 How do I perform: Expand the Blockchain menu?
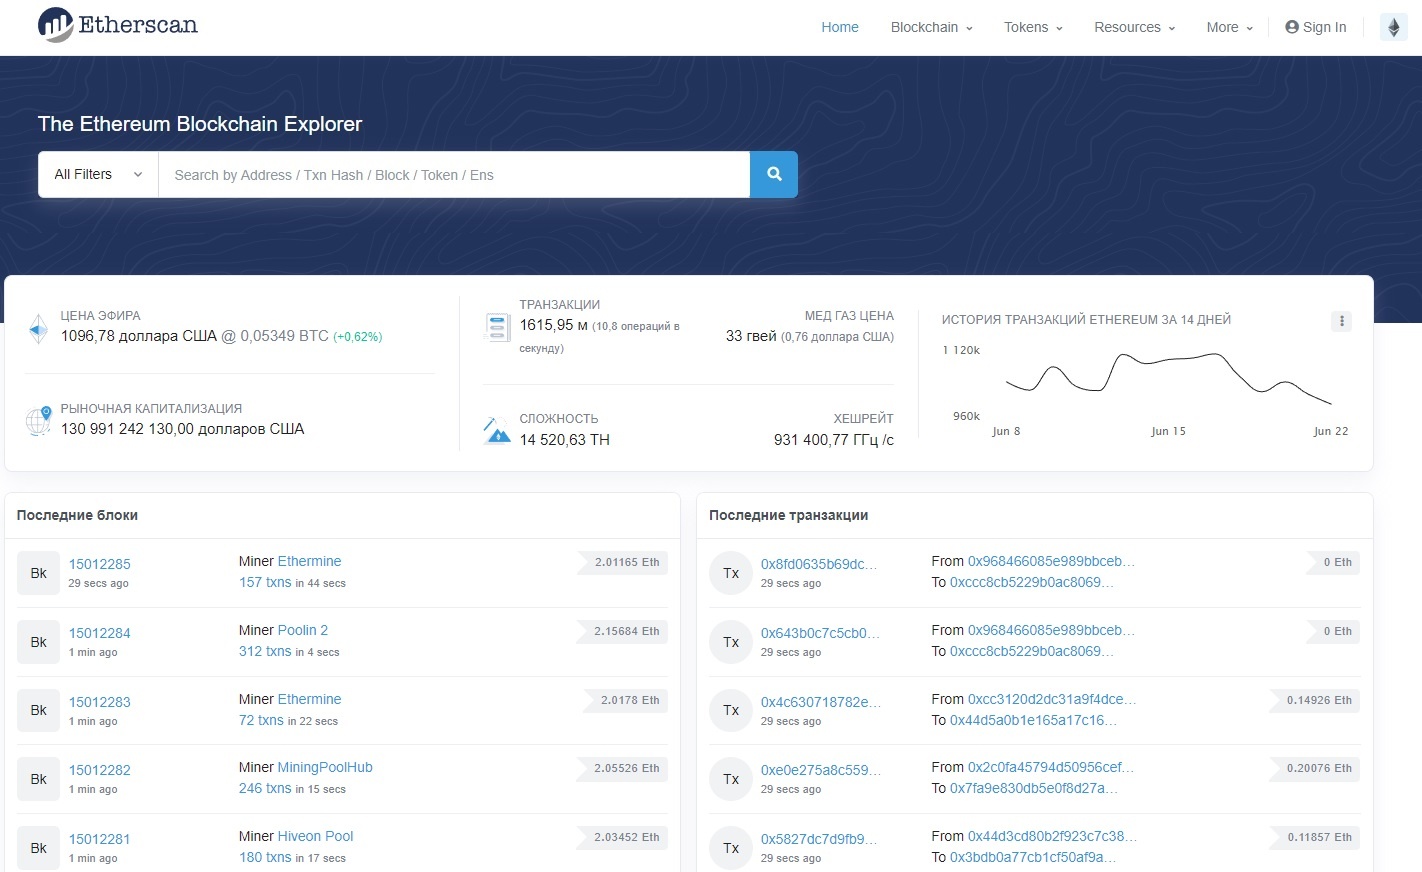point(931,27)
